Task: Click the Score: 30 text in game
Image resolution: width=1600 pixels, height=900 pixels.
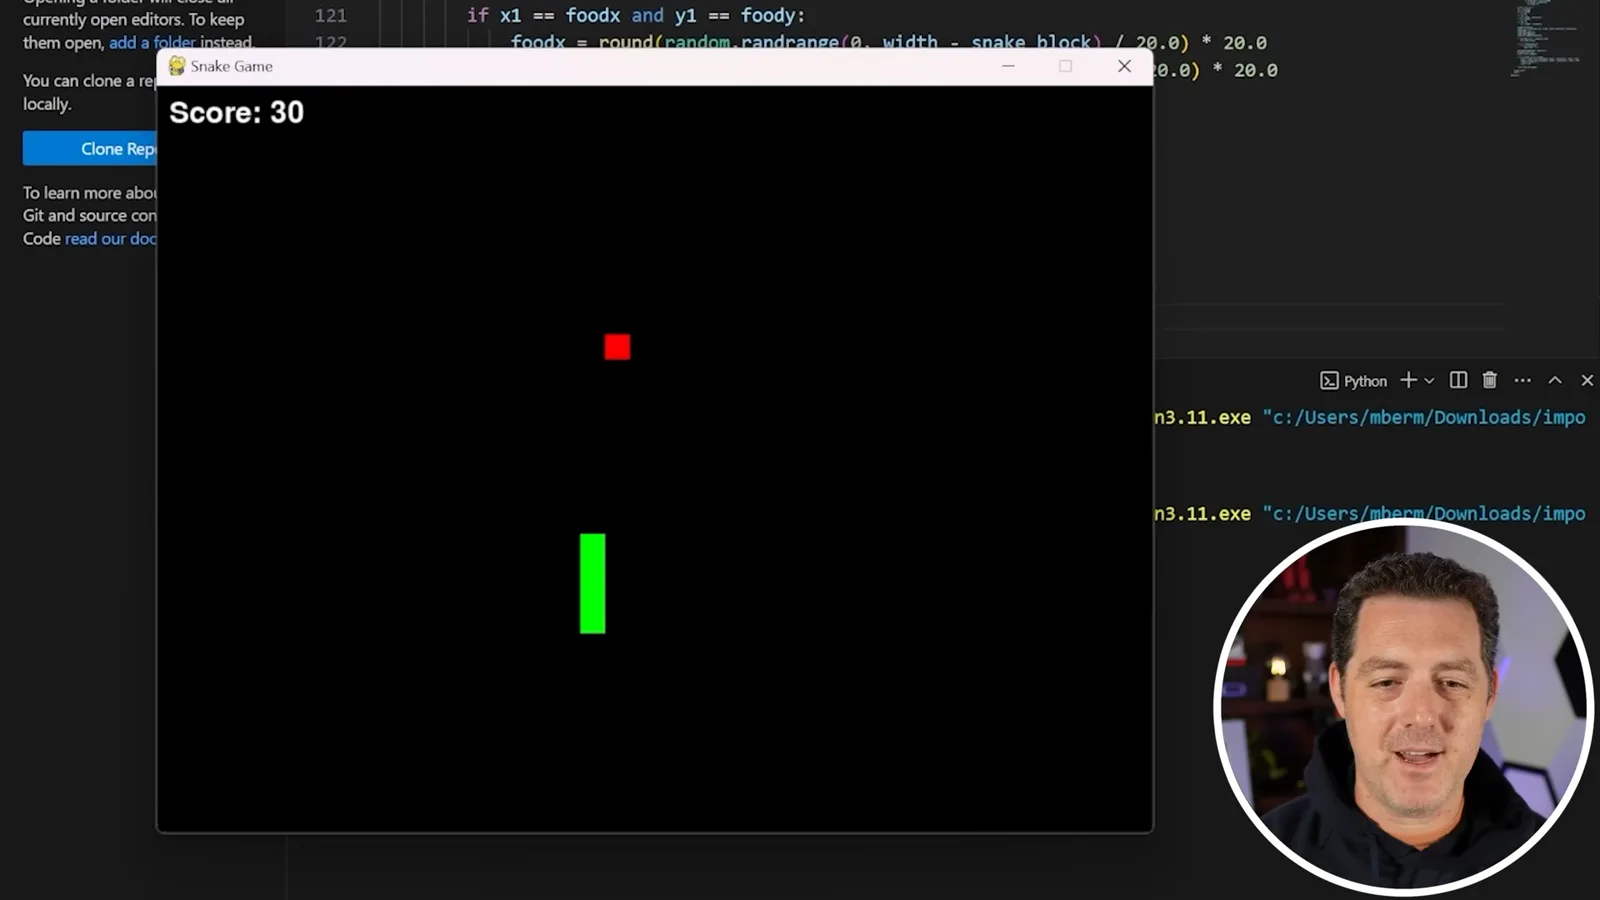Action: tap(236, 112)
